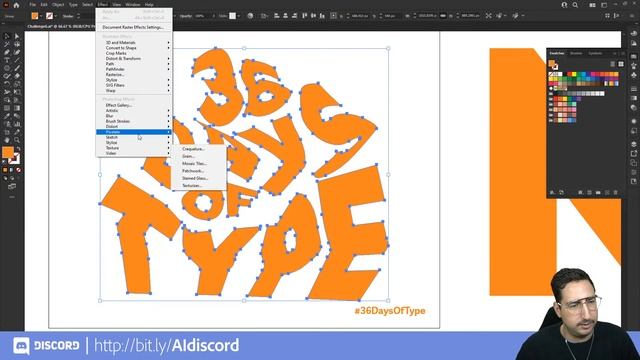Viewport: 640px width, 360px height.
Task: Select the Direct Selection tool
Action: 17,36
